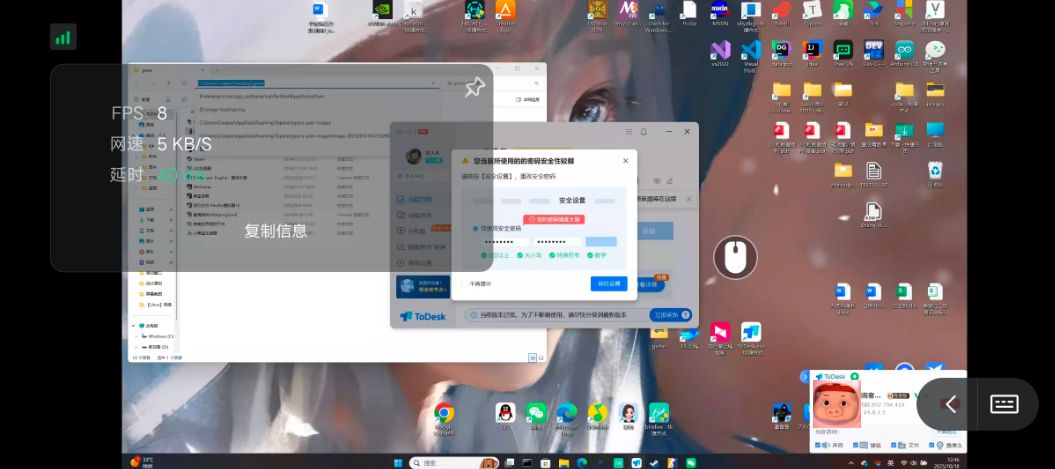Collapse the ToDesk toolbar with back arrow

[950, 404]
